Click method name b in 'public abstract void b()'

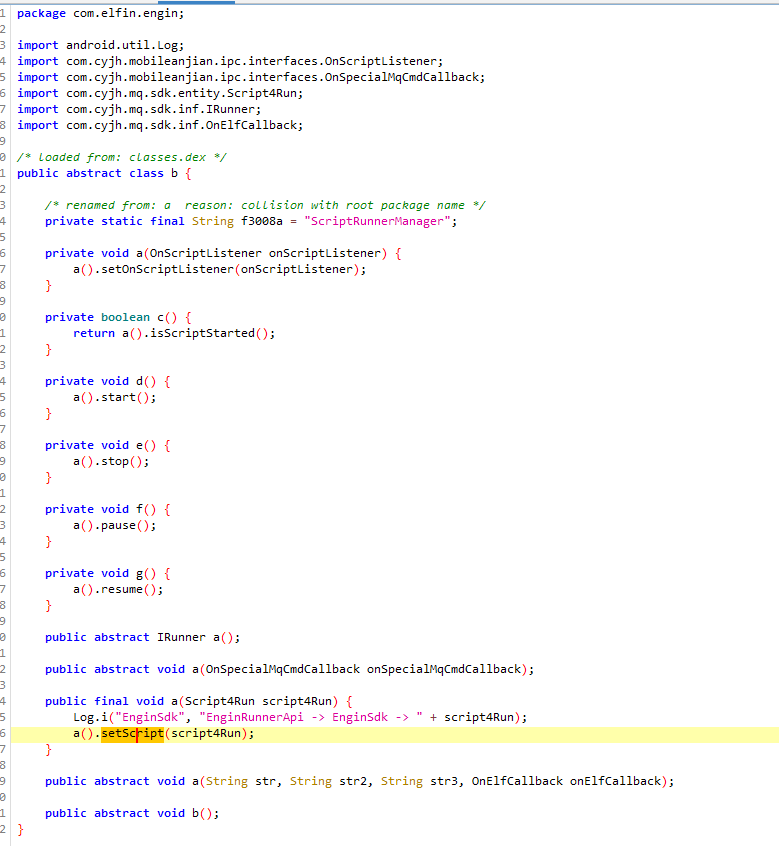pyautogui.click(x=195, y=813)
